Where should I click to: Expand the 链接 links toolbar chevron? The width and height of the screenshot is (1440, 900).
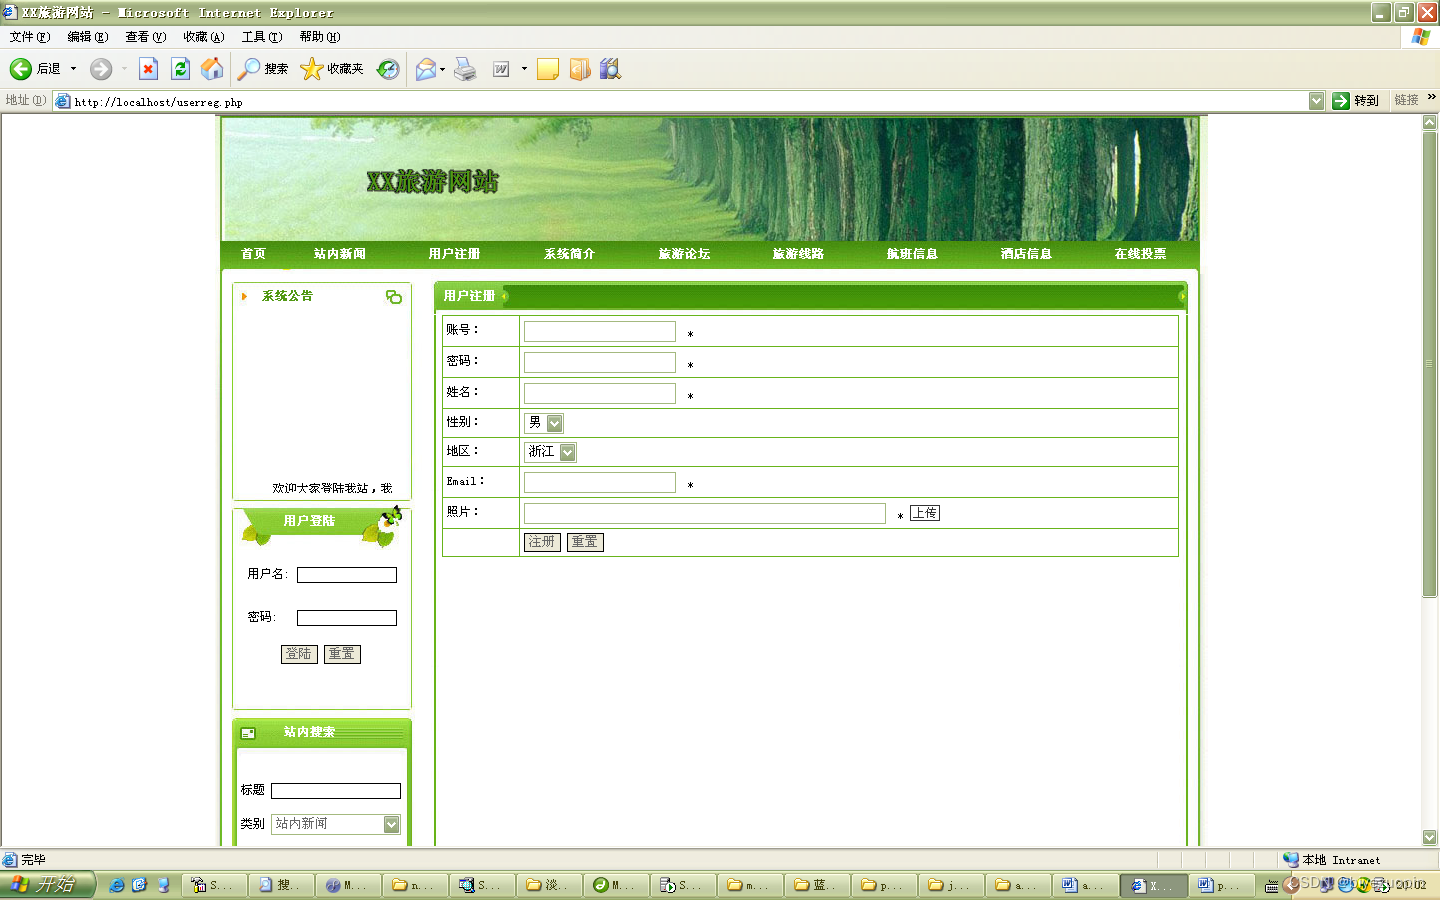(1432, 97)
